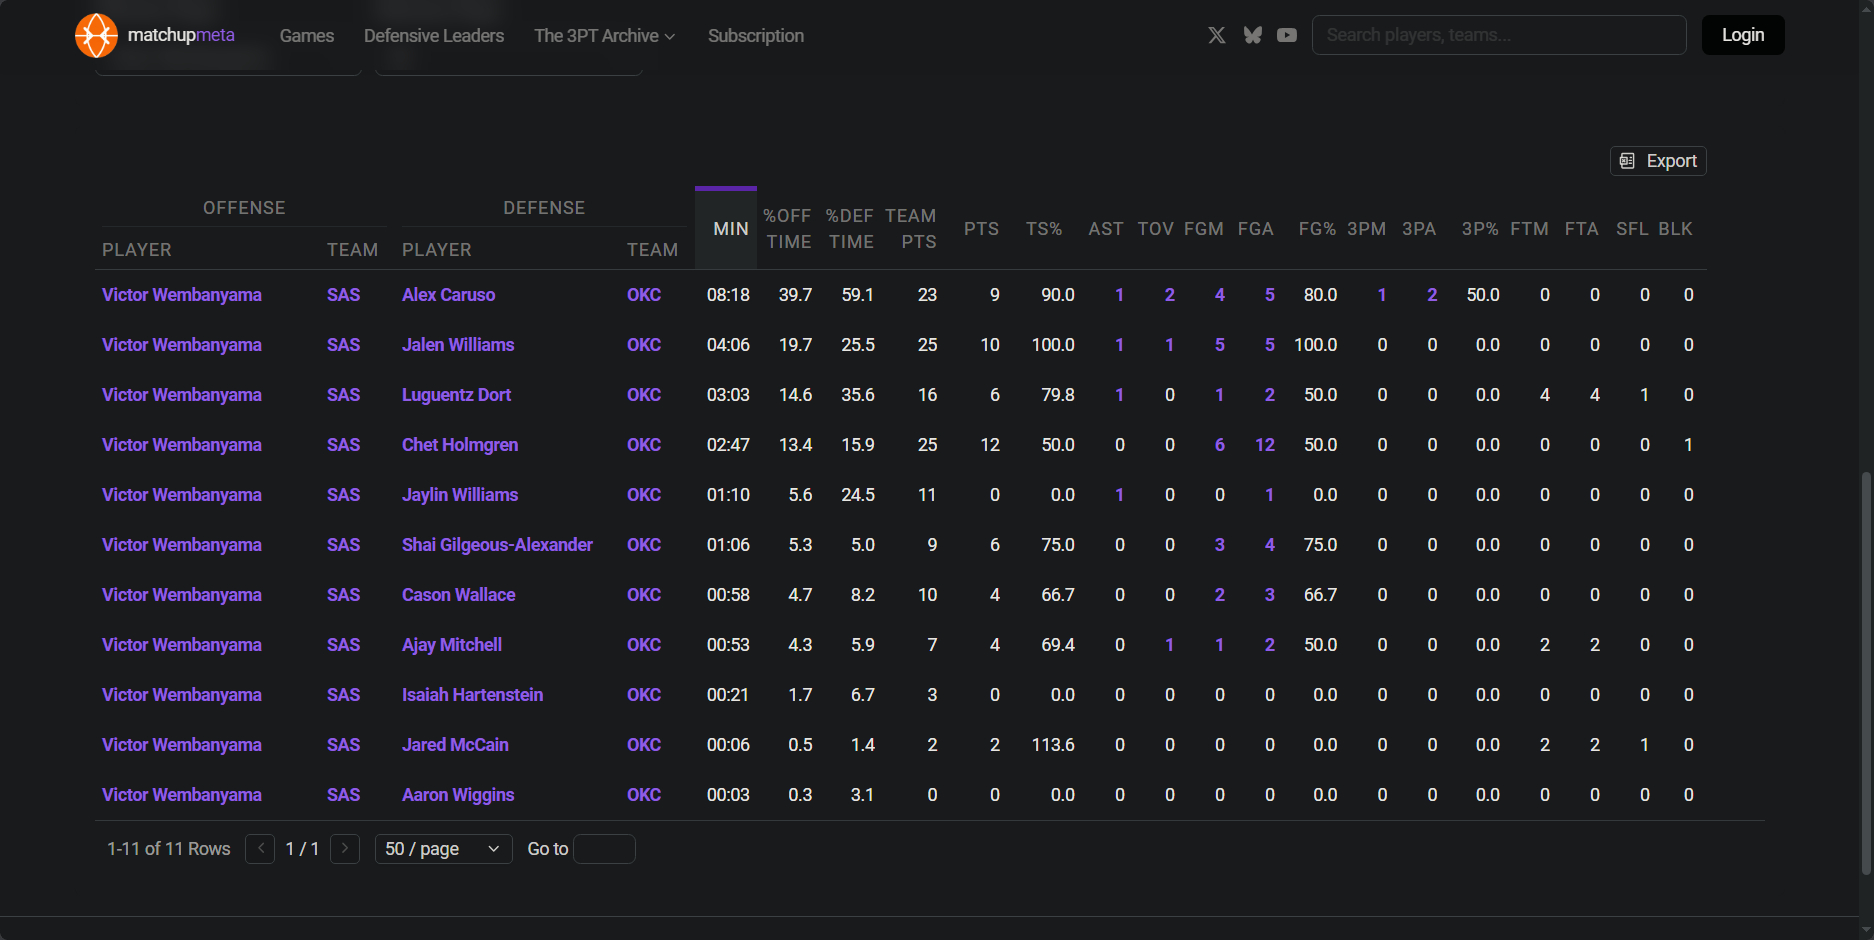Sort by TS% column header
Viewport: 1874px width, 940px height.
(1044, 229)
